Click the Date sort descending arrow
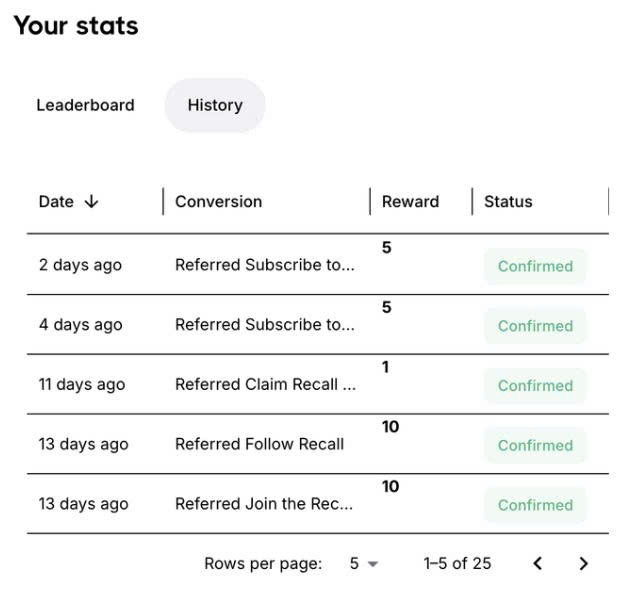The image size is (639, 593). click(91, 201)
